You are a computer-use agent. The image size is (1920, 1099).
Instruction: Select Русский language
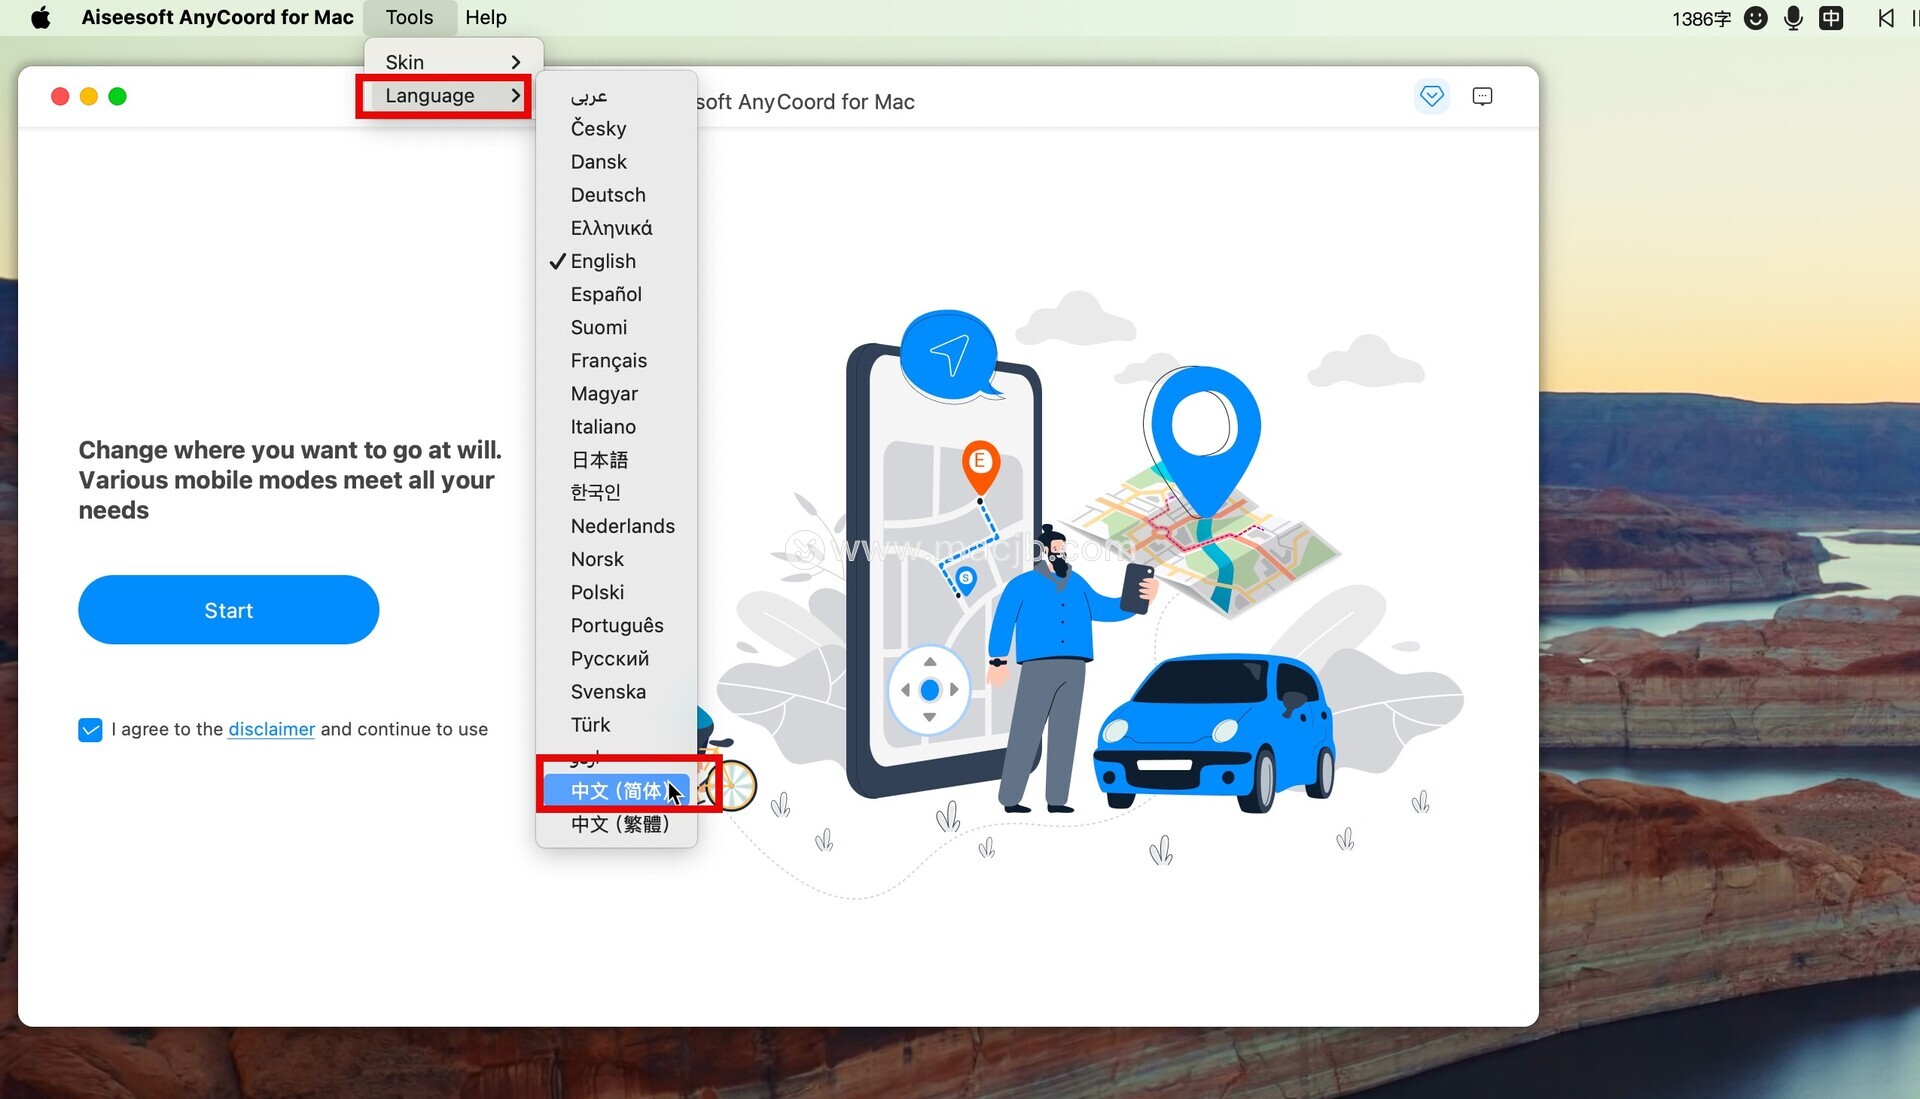pyautogui.click(x=616, y=658)
